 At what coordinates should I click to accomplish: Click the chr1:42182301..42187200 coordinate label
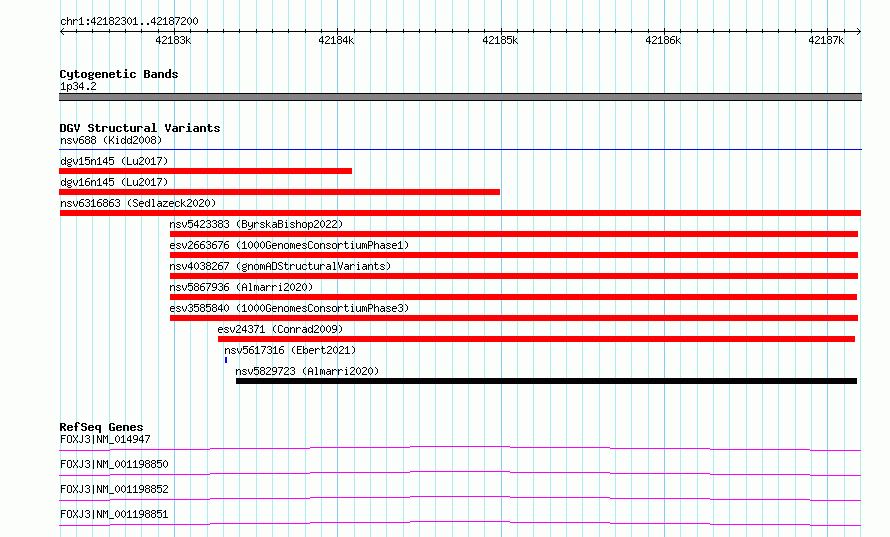click(129, 22)
